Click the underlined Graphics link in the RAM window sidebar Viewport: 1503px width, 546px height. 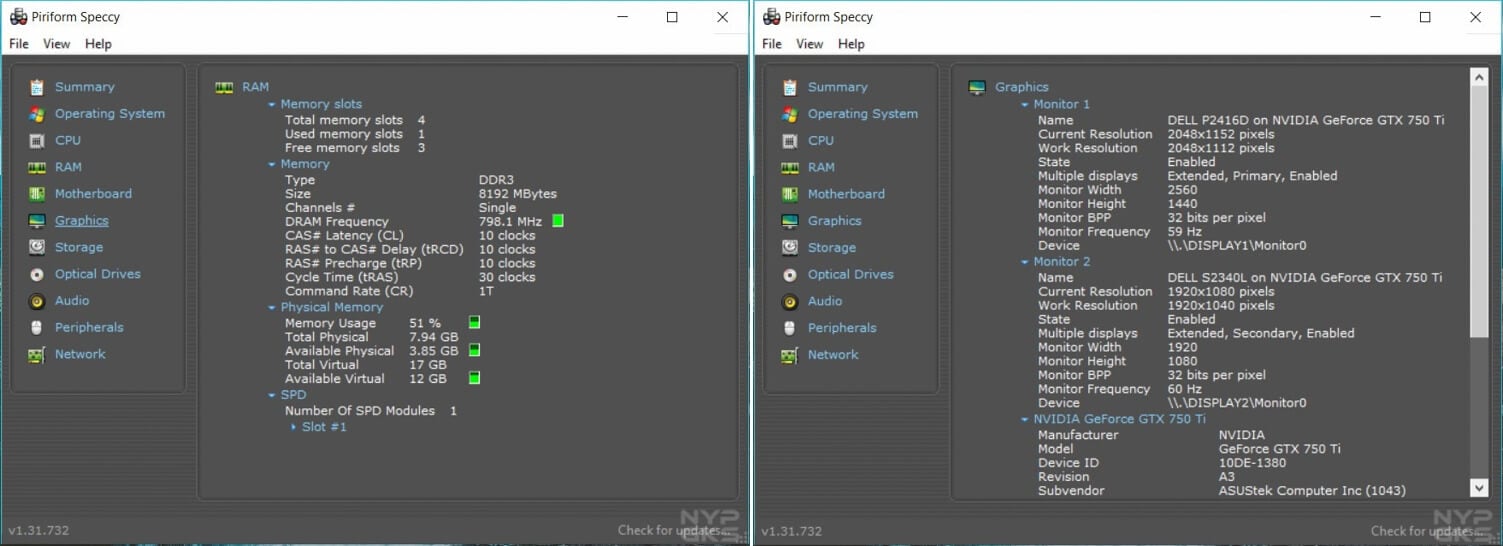(x=82, y=221)
